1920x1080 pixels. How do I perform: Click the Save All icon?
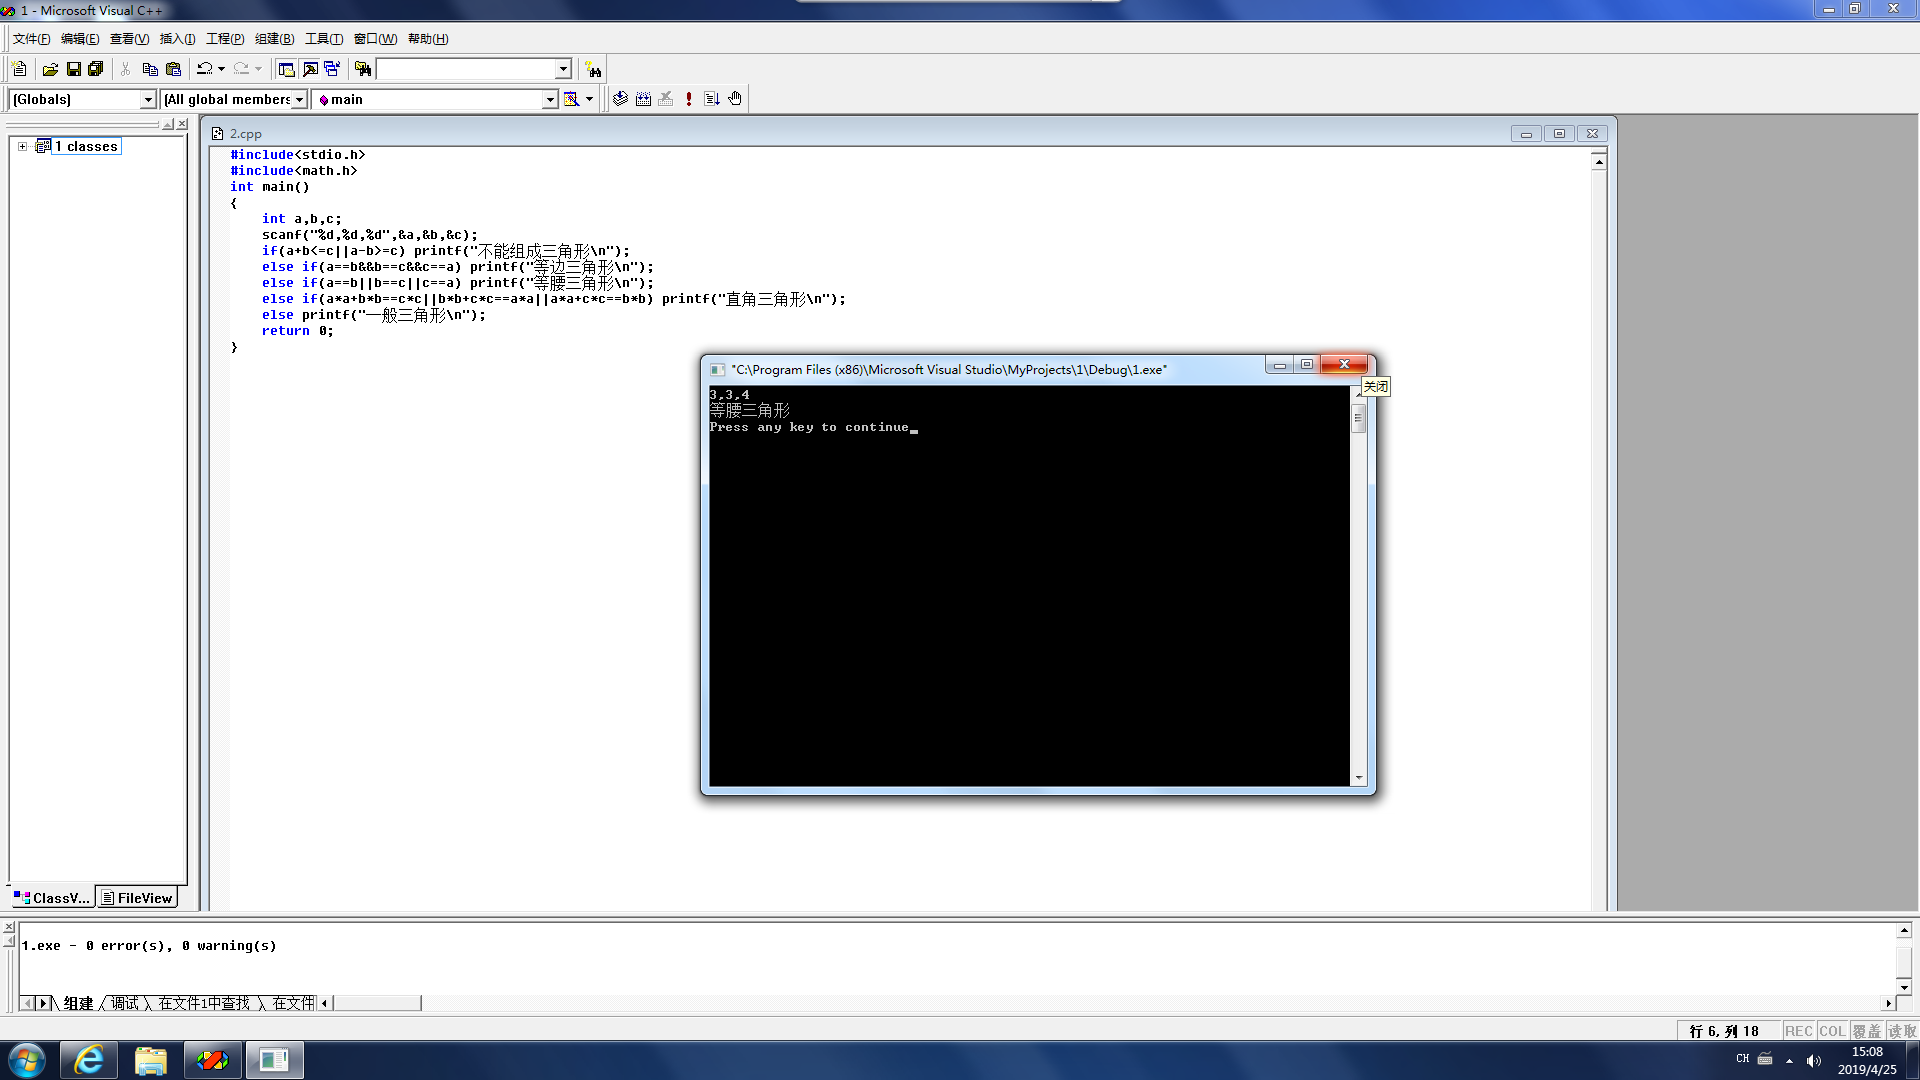[96, 69]
